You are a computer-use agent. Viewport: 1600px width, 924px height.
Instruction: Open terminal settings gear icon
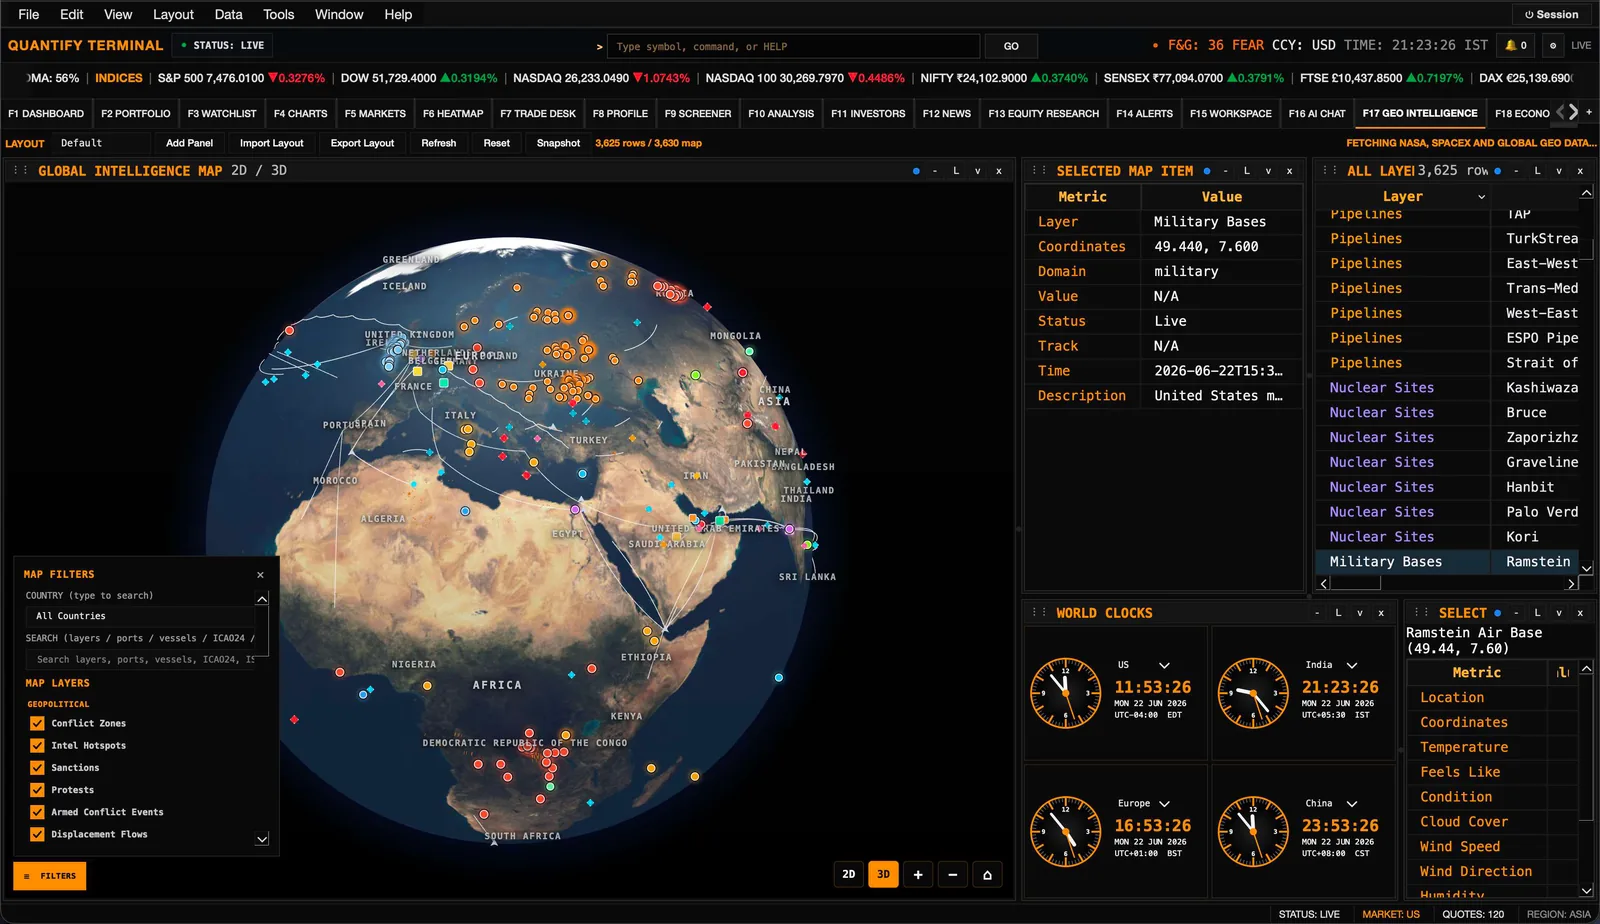(x=1552, y=46)
